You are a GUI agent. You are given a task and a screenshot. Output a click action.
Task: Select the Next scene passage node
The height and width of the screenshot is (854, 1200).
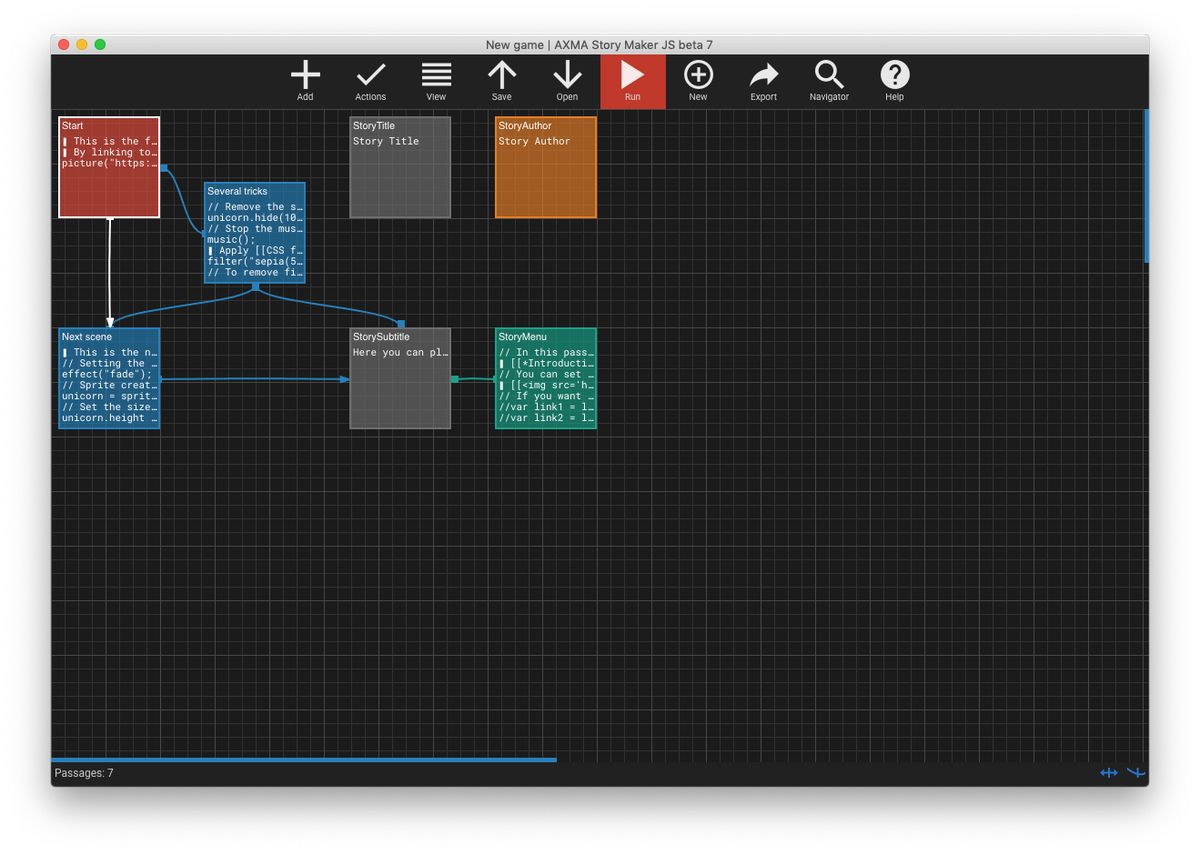tap(108, 380)
